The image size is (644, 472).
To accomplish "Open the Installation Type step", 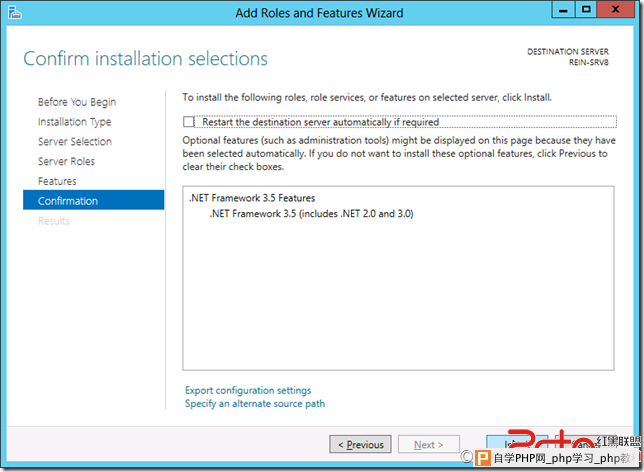I will pos(74,122).
